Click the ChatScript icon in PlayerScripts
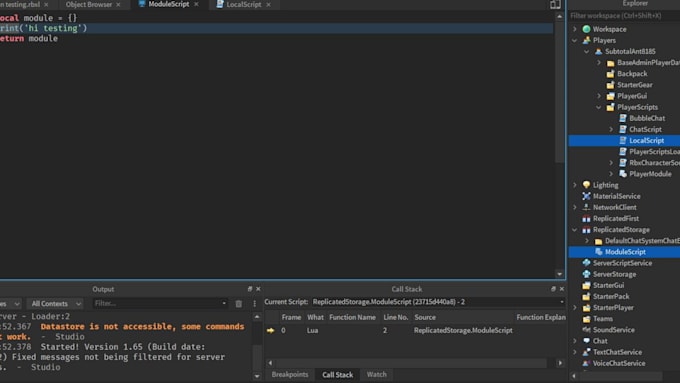The image size is (680, 383). point(623,129)
